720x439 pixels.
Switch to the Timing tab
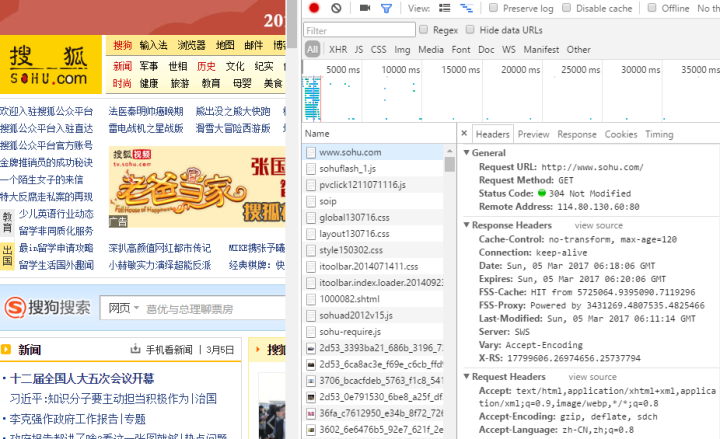659,134
